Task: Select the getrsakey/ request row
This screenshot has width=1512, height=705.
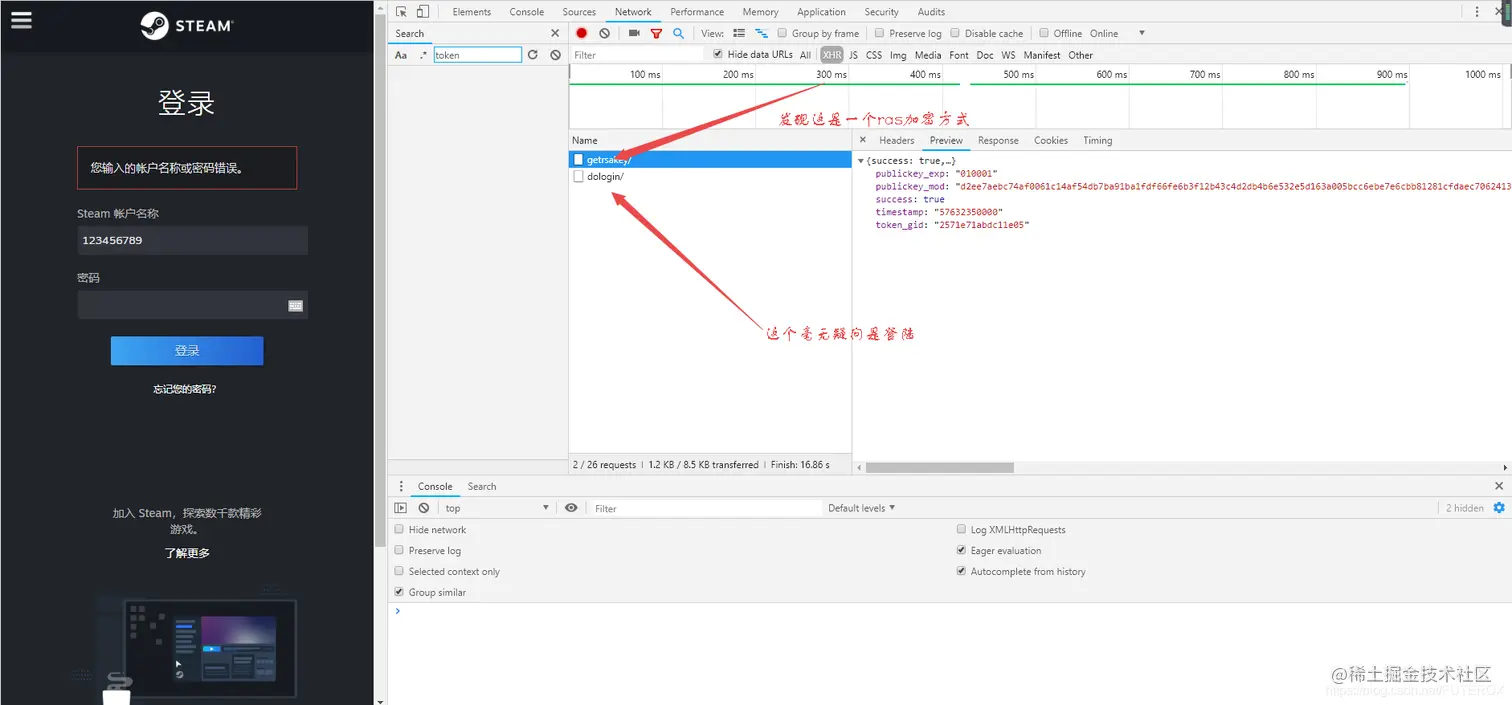Action: (x=710, y=160)
